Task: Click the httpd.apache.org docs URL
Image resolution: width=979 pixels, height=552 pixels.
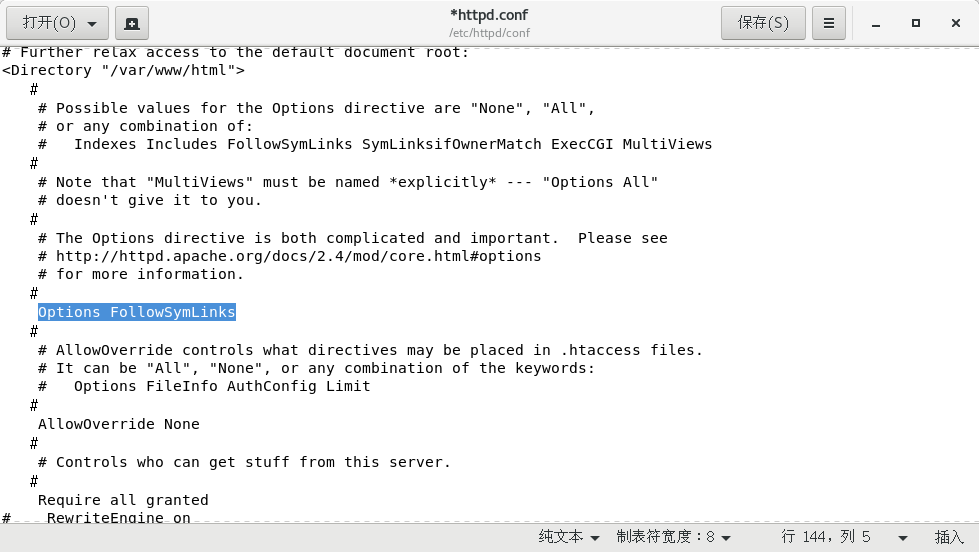Action: point(298,256)
